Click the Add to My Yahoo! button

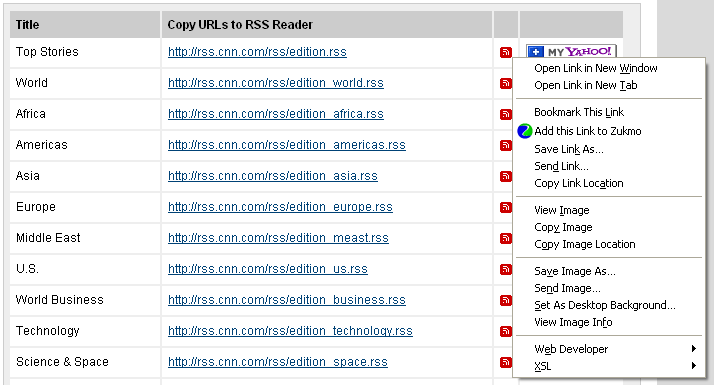tap(571, 51)
